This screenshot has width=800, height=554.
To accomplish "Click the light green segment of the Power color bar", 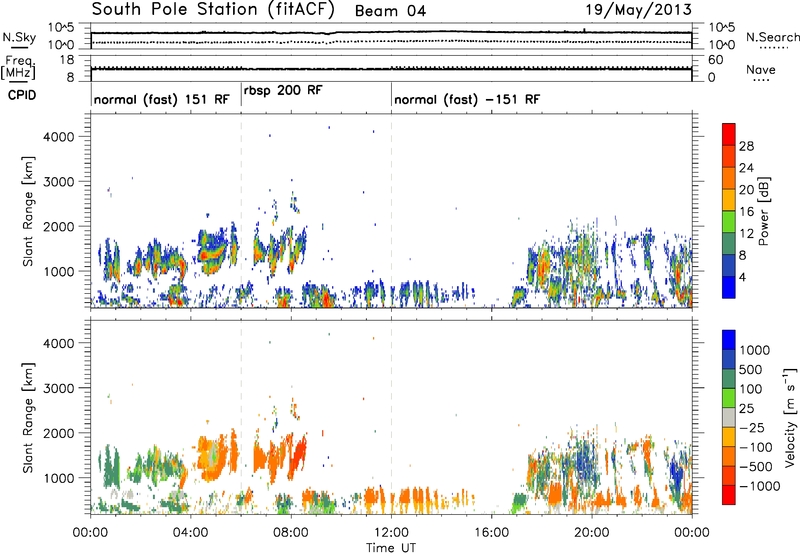I will tap(729, 221).
